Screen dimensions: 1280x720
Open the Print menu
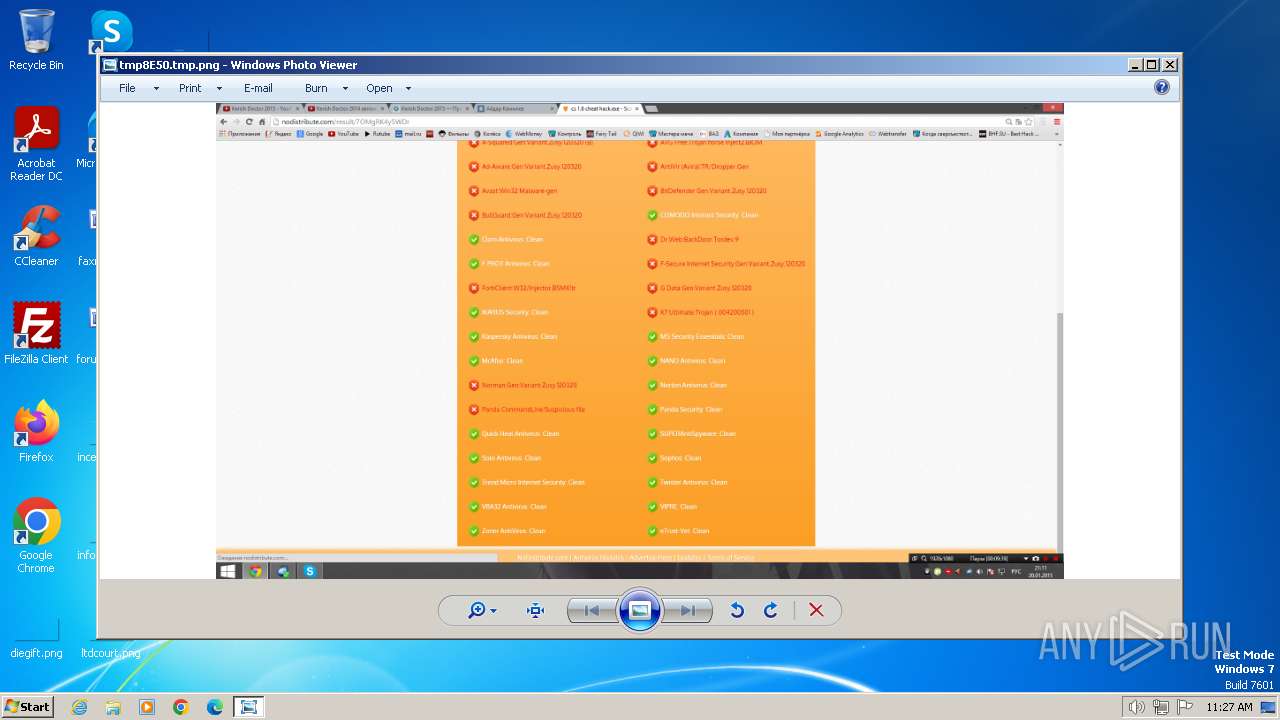(190, 88)
